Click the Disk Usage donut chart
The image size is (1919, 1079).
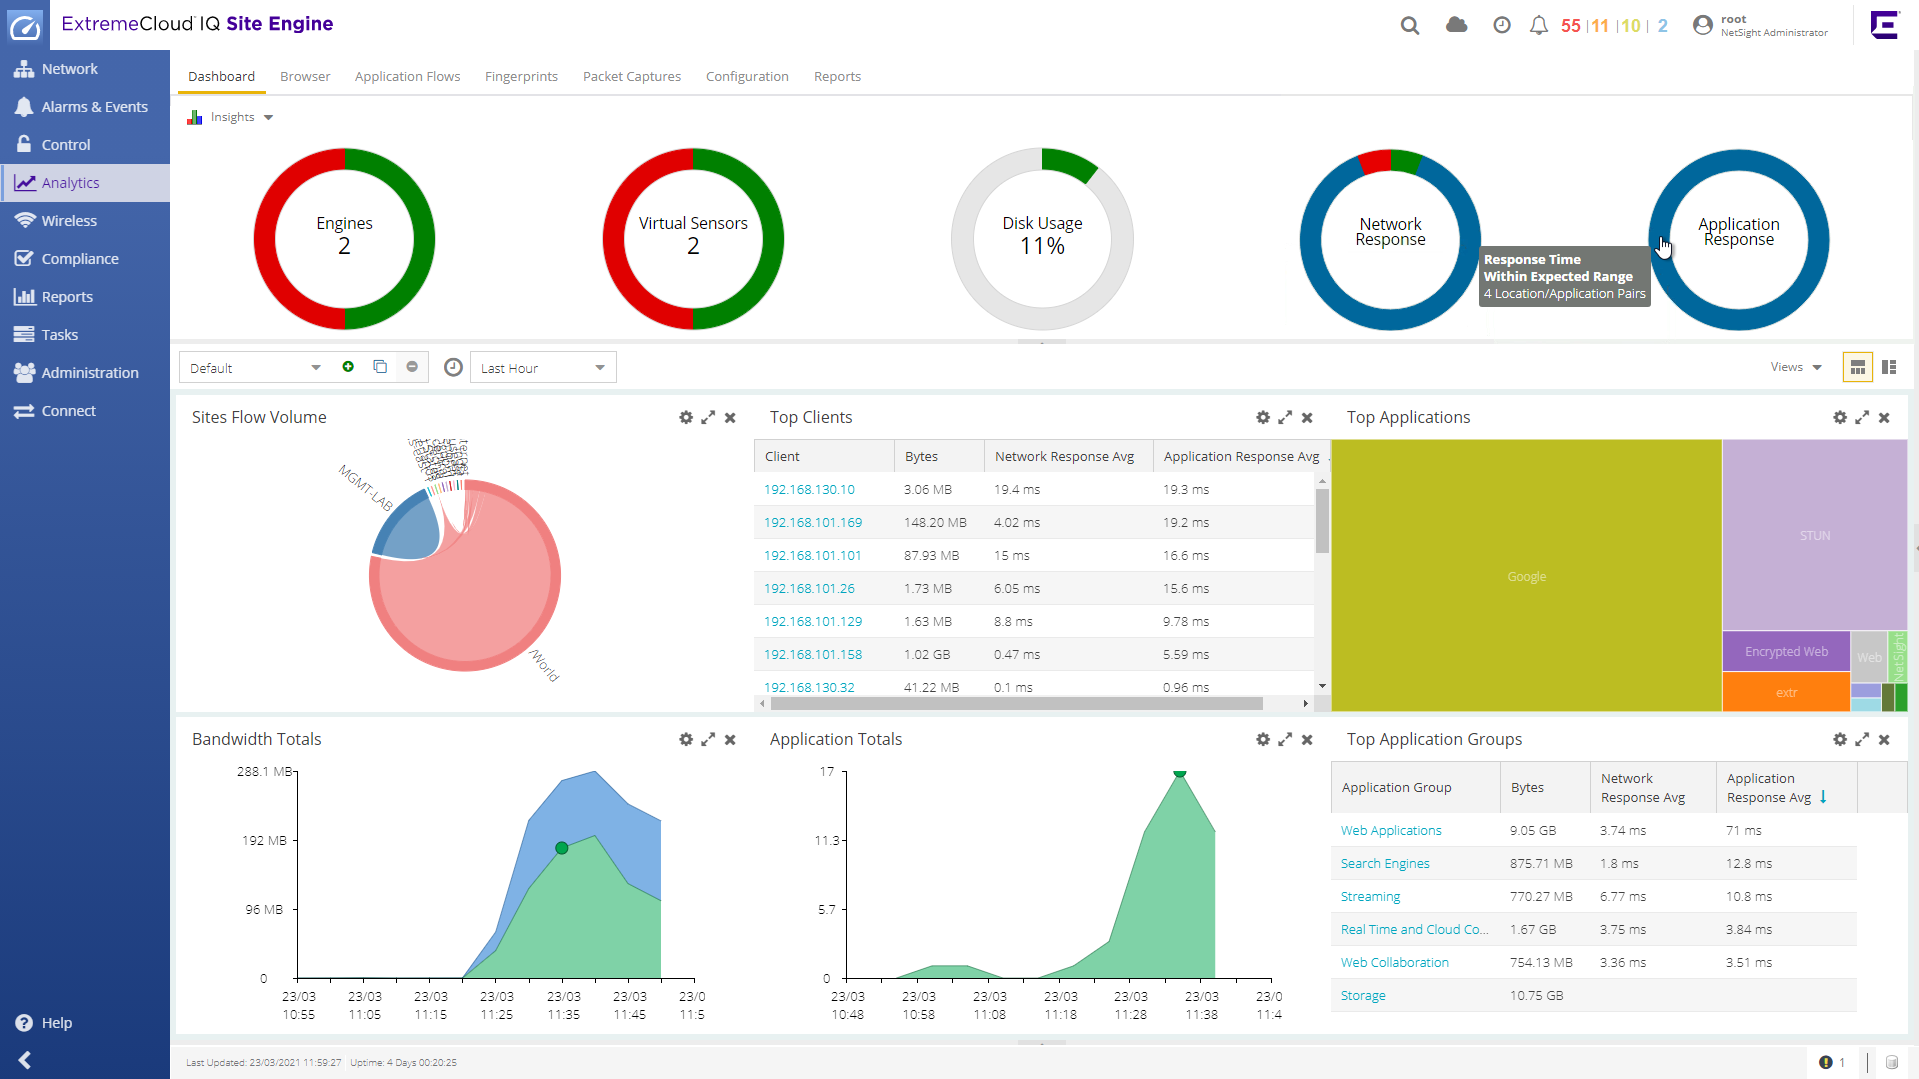point(1042,238)
